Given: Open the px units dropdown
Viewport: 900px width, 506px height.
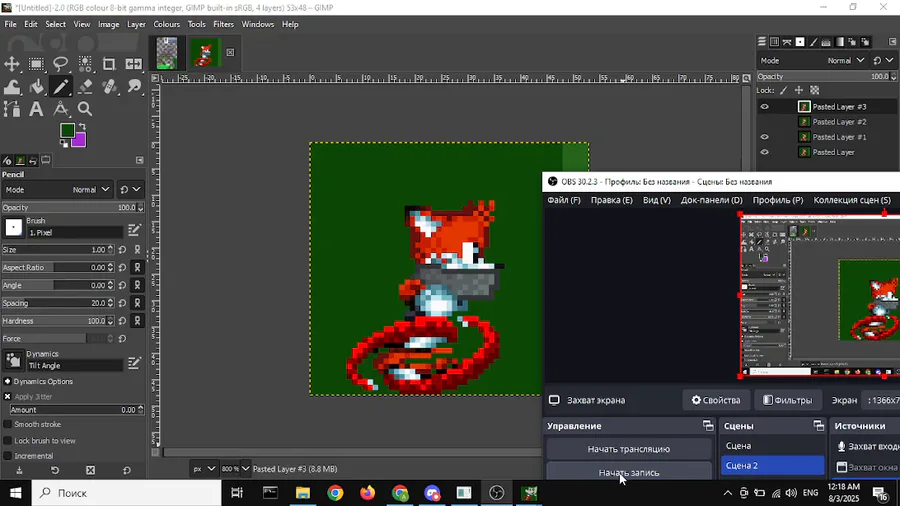Looking at the screenshot, I should pos(204,469).
